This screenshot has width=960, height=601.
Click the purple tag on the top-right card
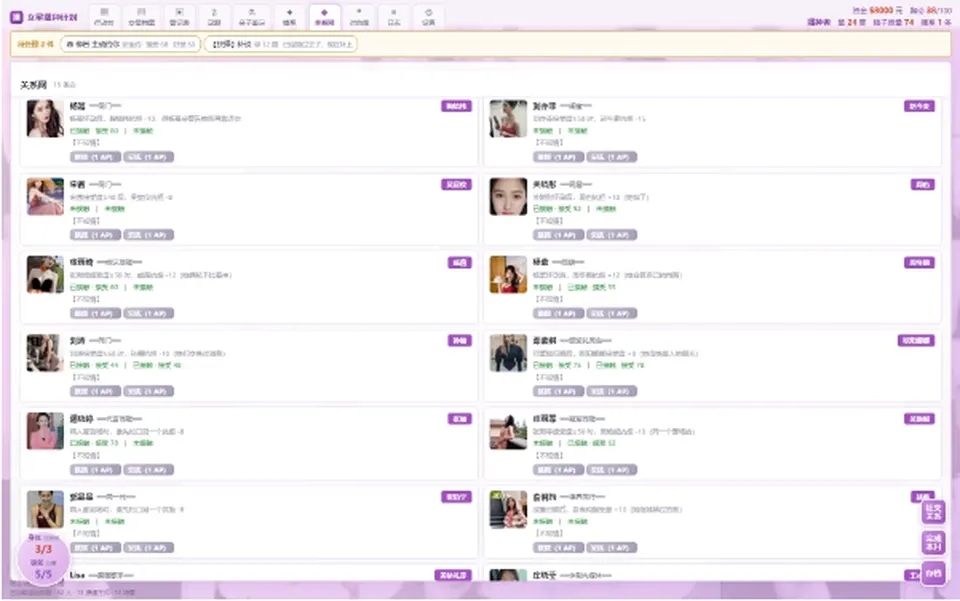919,106
